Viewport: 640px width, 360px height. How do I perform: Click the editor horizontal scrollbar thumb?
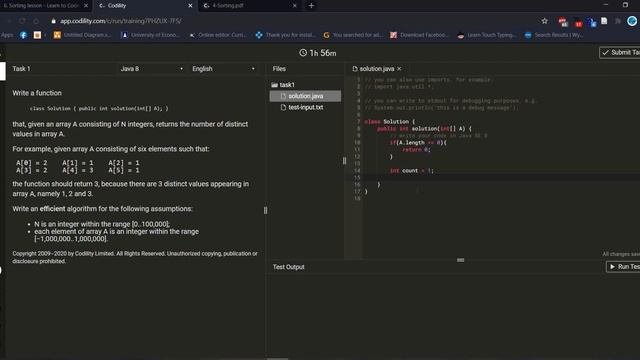click(460, 260)
